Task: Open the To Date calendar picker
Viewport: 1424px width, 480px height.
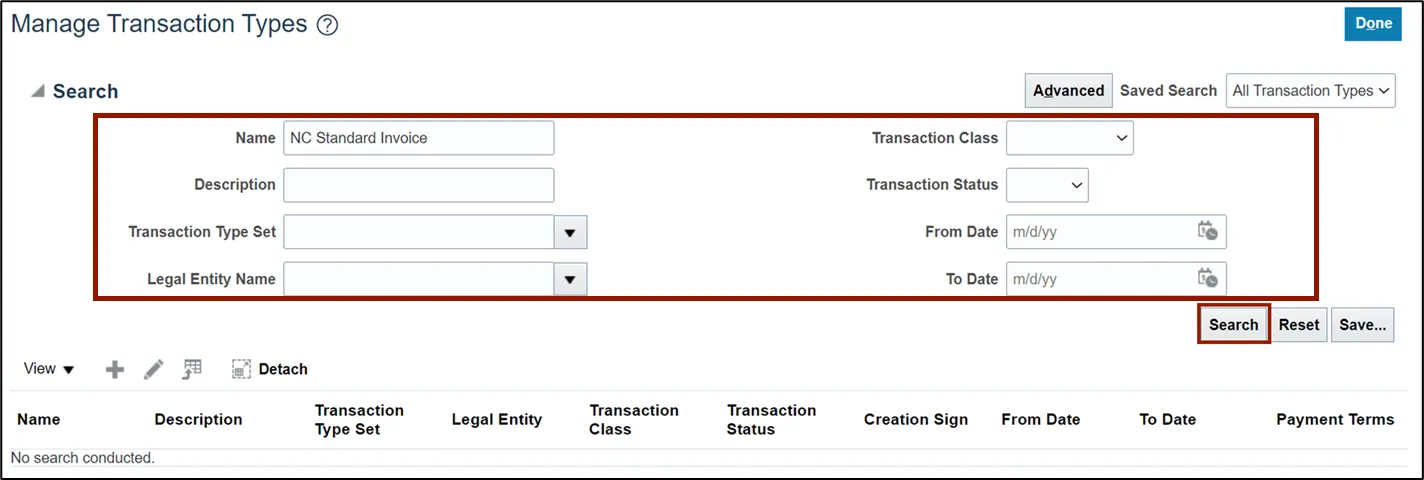Action: pyautogui.click(x=1208, y=278)
